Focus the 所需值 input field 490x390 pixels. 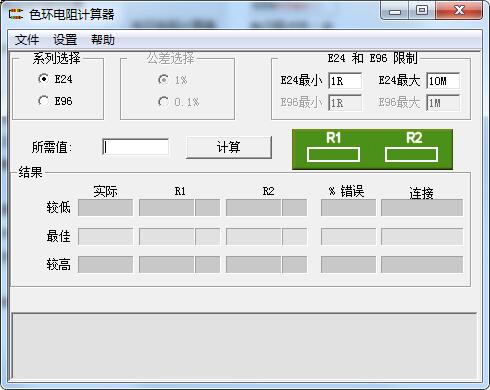coord(136,147)
